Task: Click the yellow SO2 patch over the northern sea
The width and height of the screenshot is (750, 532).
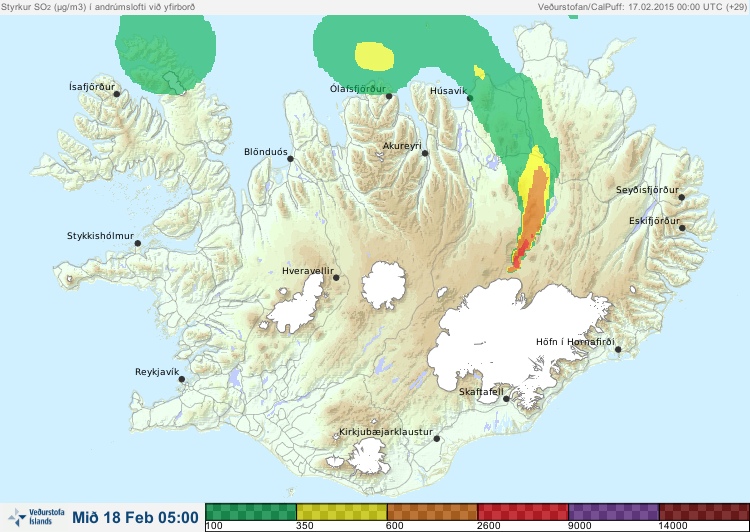Action: pyautogui.click(x=375, y=56)
